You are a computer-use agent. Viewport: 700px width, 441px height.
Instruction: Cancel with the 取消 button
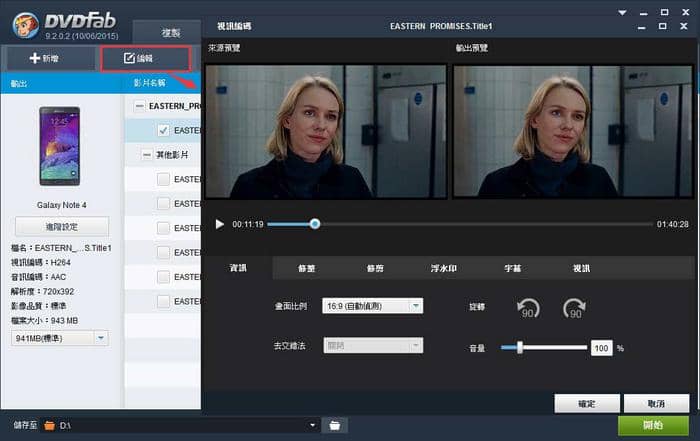click(656, 404)
